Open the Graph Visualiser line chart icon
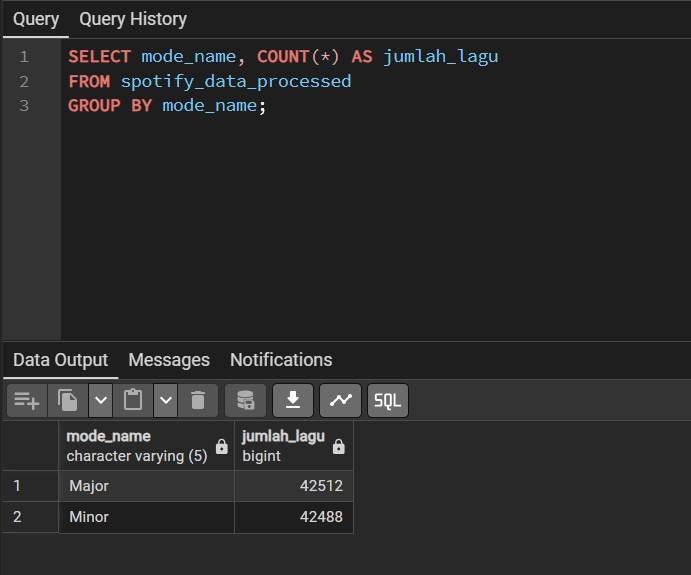The height and width of the screenshot is (575, 691). pos(341,400)
